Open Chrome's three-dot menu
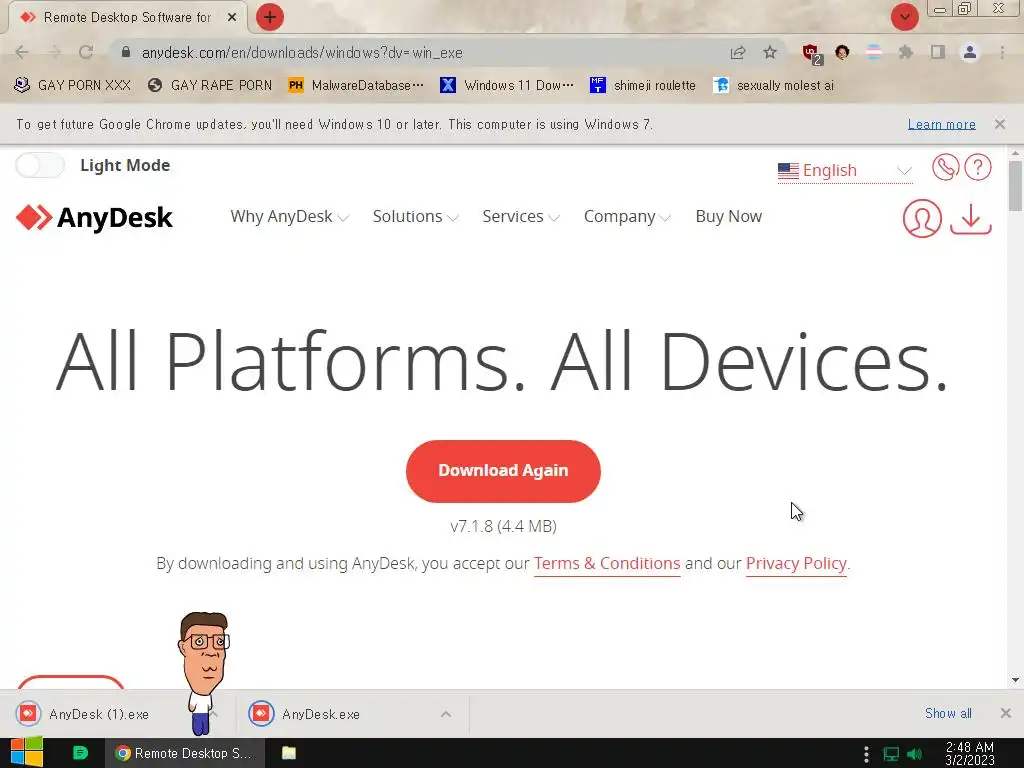This screenshot has height=768, width=1024. 1002,52
